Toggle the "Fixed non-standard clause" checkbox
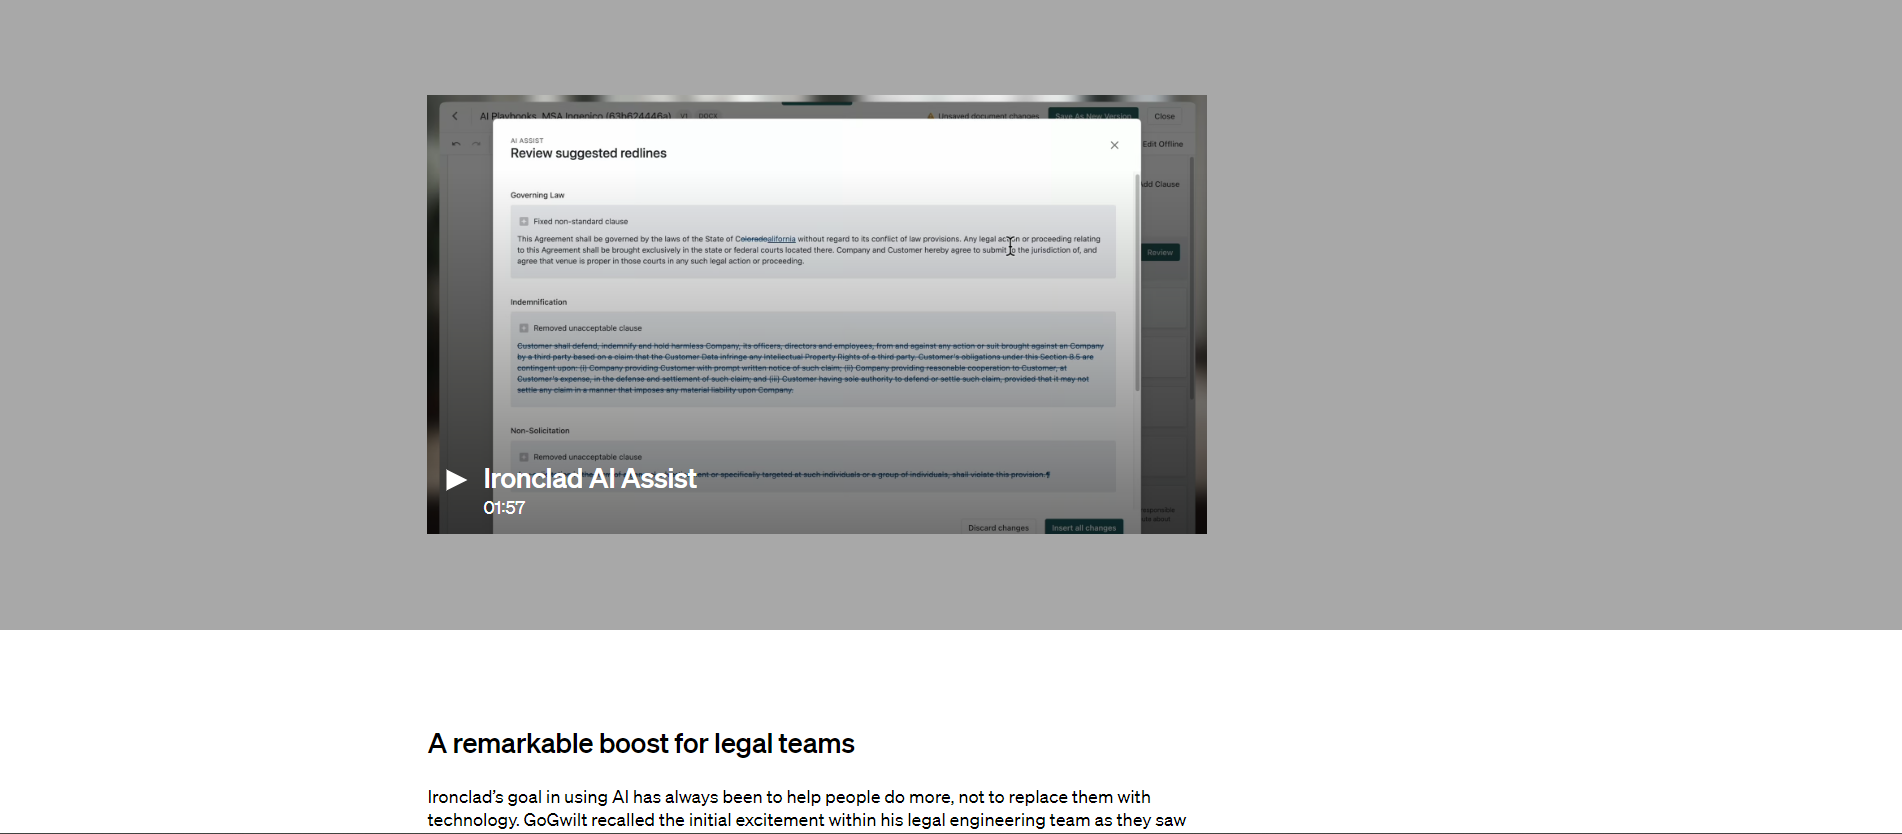 523,221
